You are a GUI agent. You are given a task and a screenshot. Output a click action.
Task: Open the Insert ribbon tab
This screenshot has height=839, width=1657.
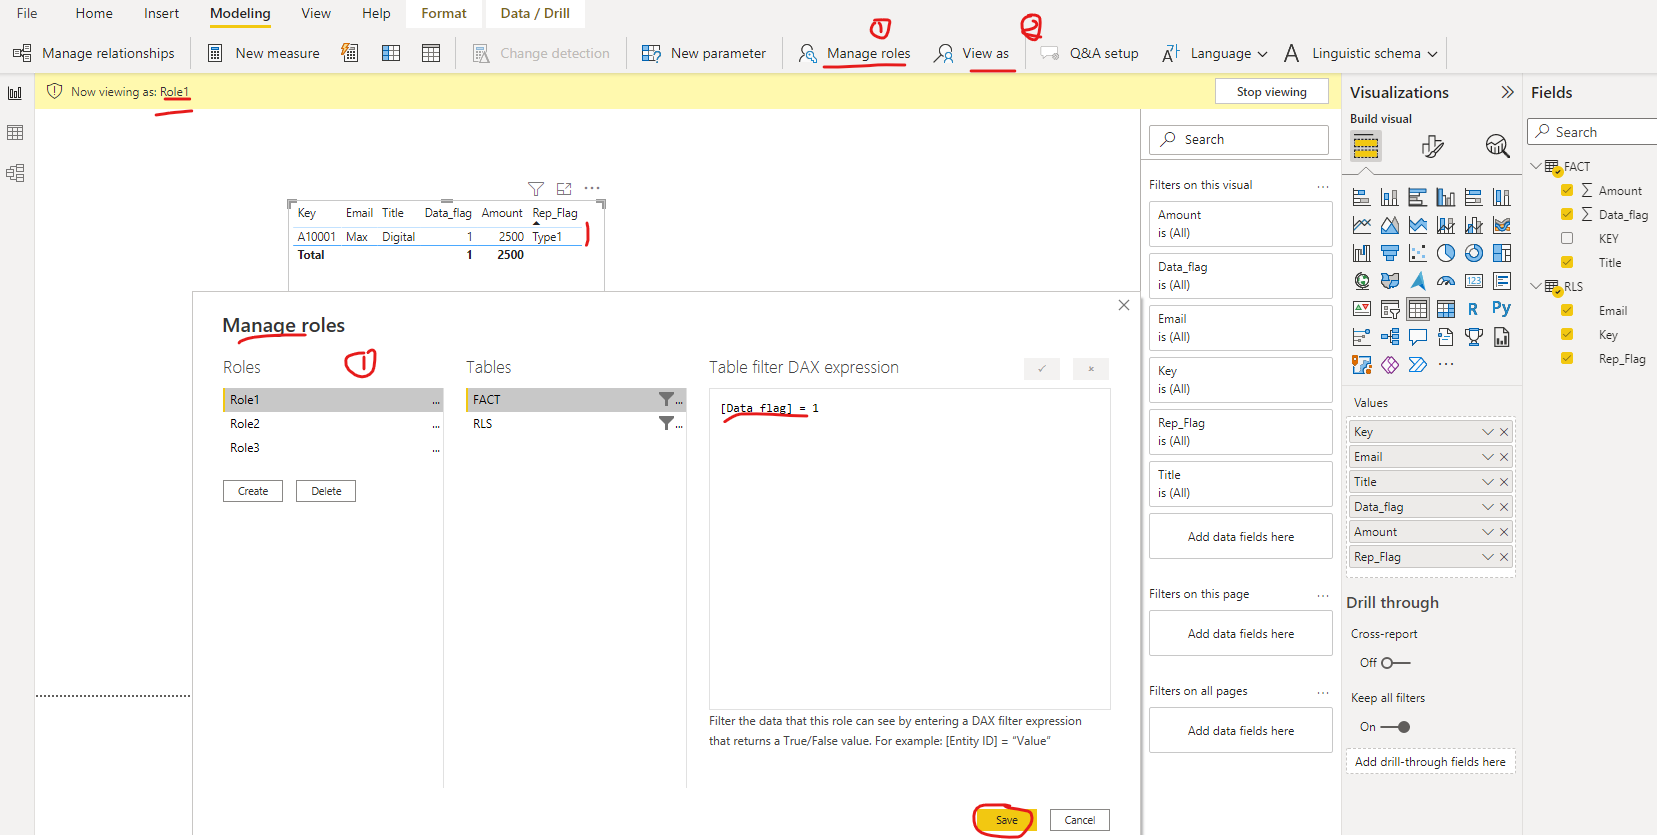click(161, 13)
